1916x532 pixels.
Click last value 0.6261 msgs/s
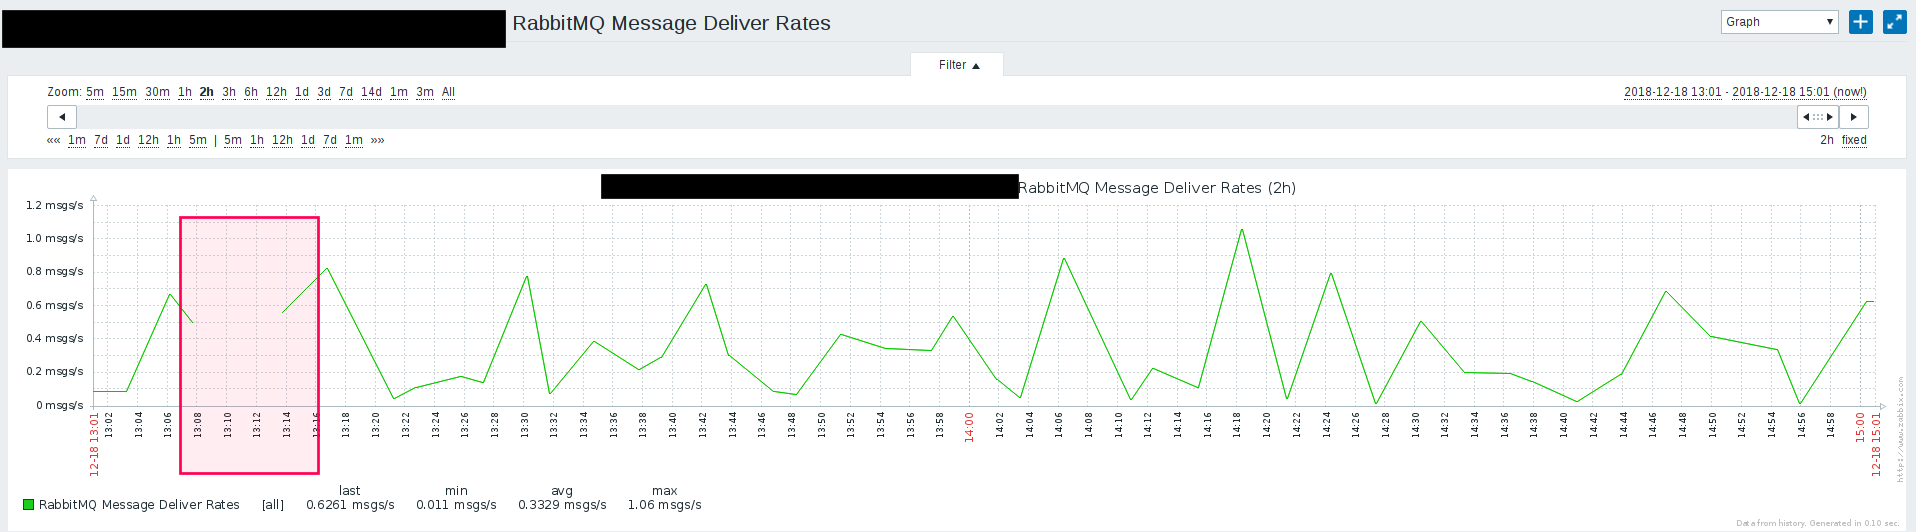[x=350, y=505]
